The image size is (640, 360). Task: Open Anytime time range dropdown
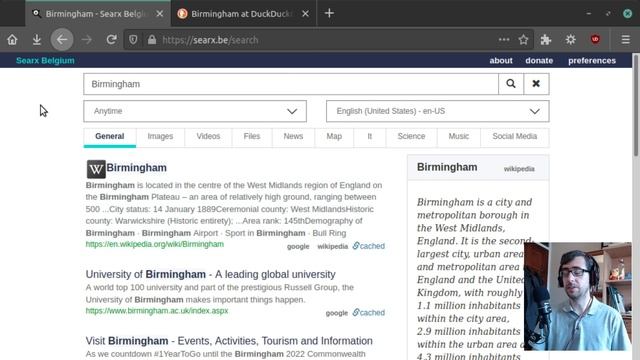coord(195,111)
